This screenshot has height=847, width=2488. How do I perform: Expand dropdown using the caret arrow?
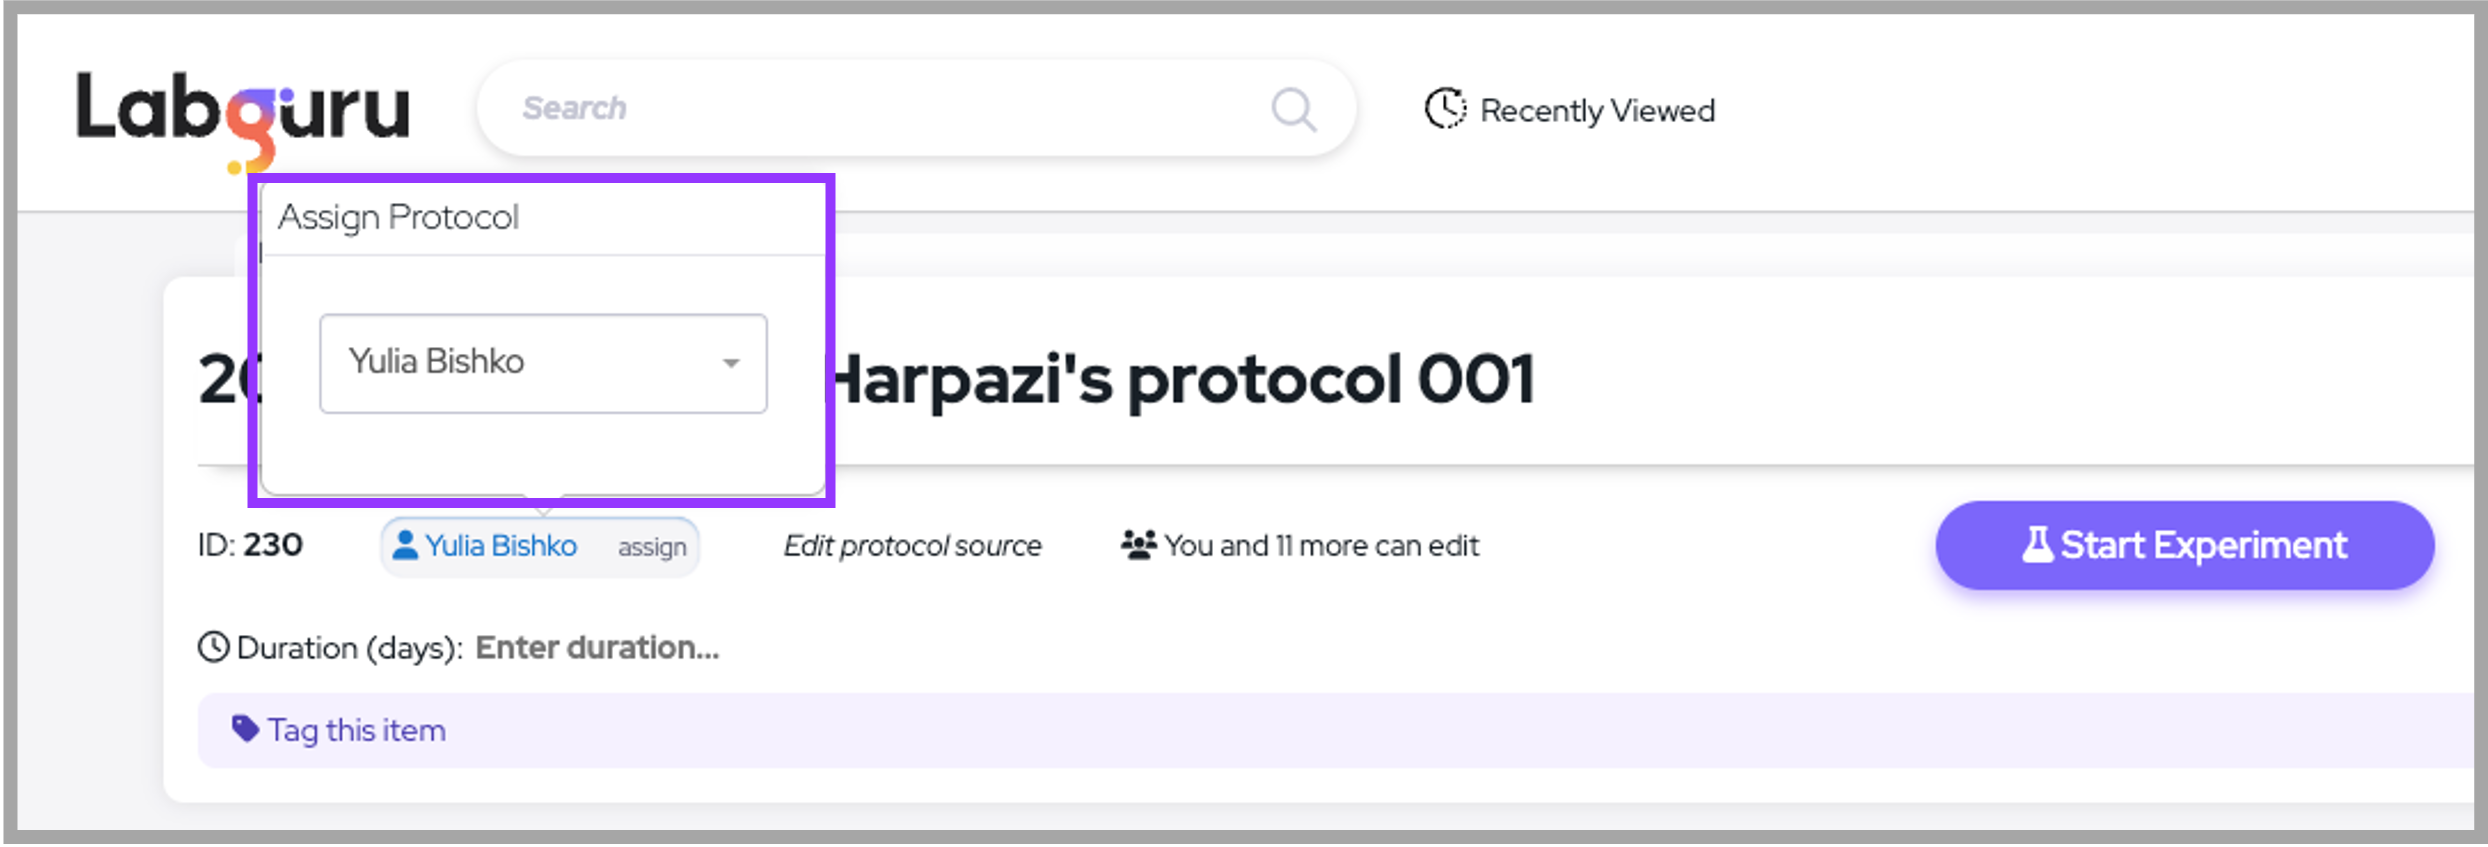731,363
